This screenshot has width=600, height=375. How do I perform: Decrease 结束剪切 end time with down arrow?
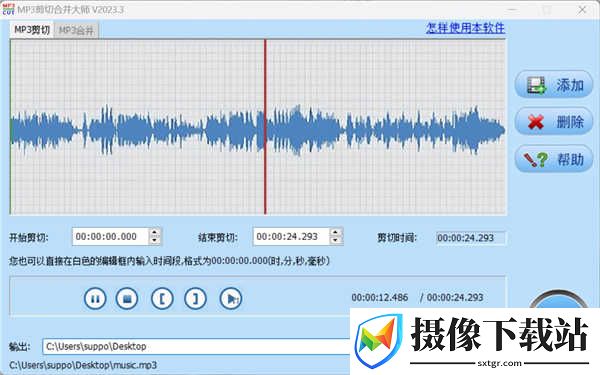(336, 241)
